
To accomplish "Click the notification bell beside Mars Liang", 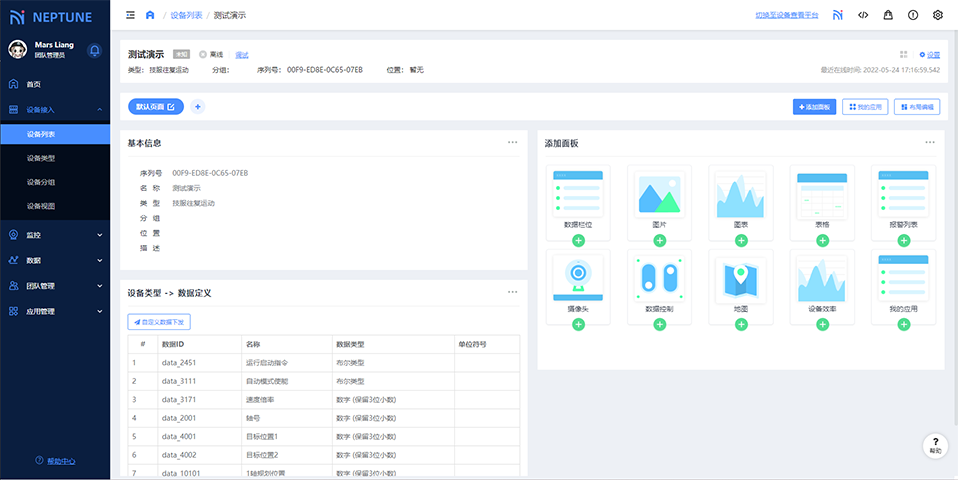I will [94, 50].
